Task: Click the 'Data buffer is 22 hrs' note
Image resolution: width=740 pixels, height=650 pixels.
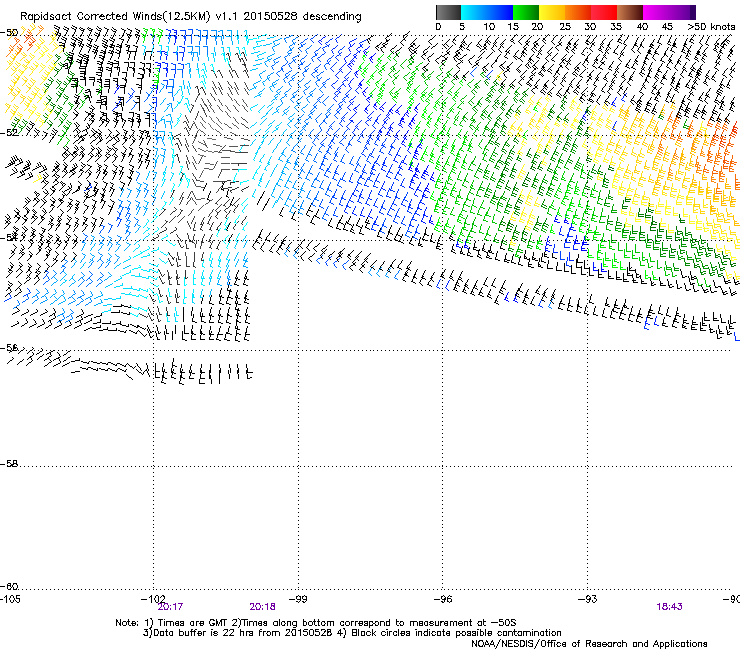Action: (x=239, y=633)
